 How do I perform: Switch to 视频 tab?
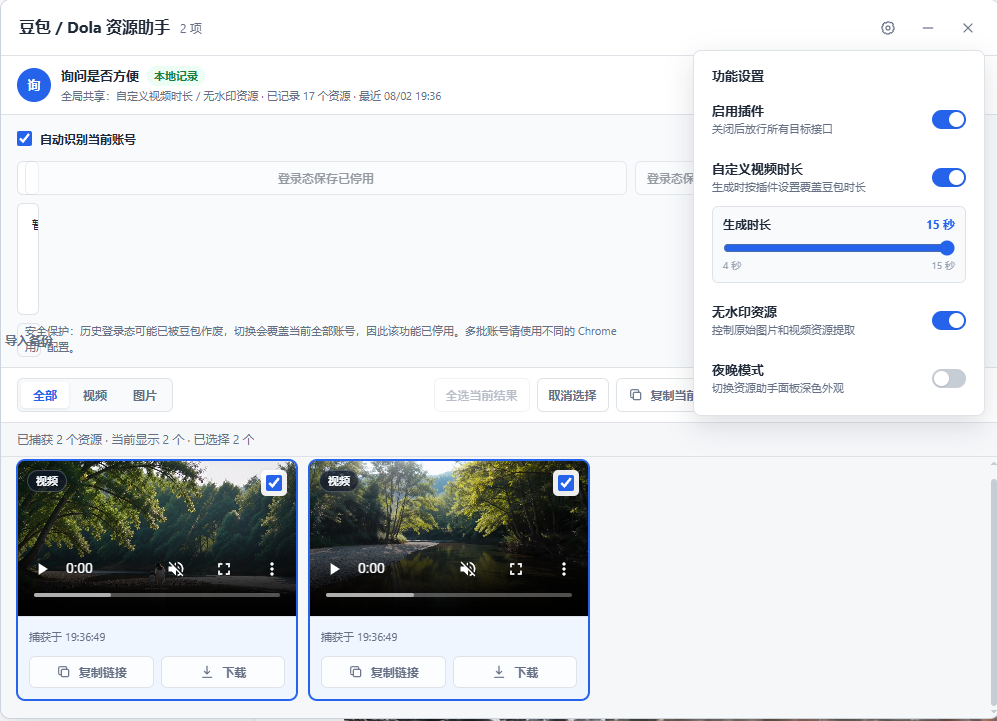click(x=95, y=395)
